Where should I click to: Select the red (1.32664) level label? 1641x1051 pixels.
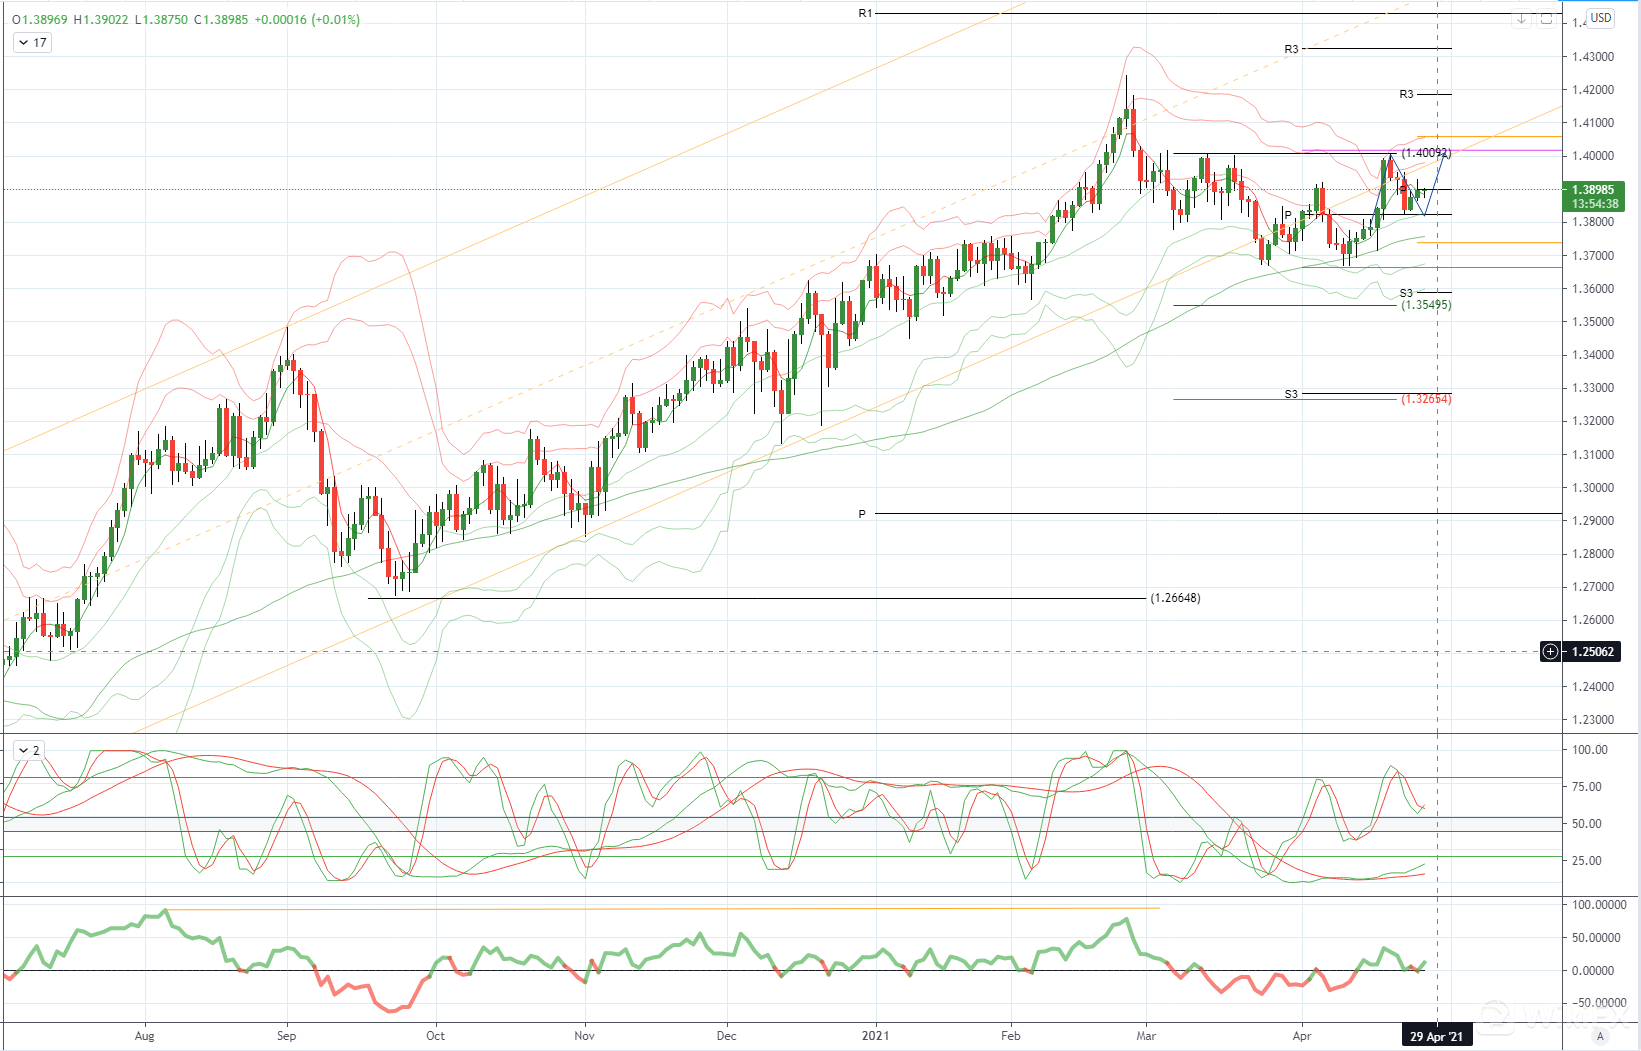coord(1426,399)
